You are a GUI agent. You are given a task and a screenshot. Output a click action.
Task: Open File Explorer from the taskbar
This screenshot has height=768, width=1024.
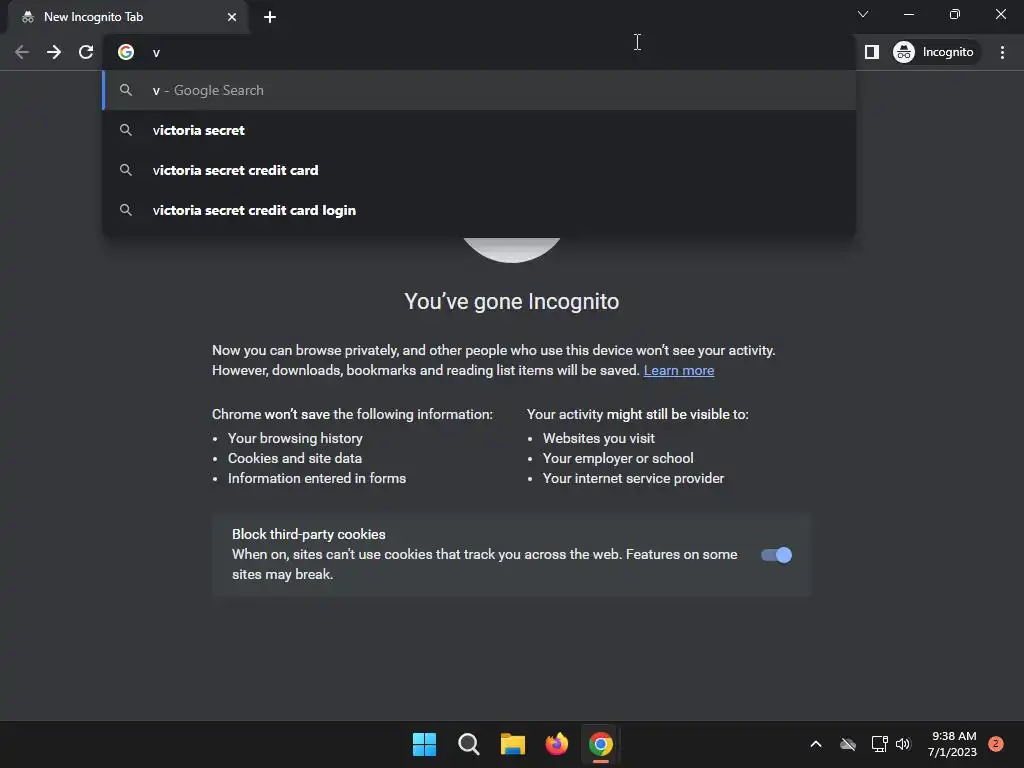point(513,744)
